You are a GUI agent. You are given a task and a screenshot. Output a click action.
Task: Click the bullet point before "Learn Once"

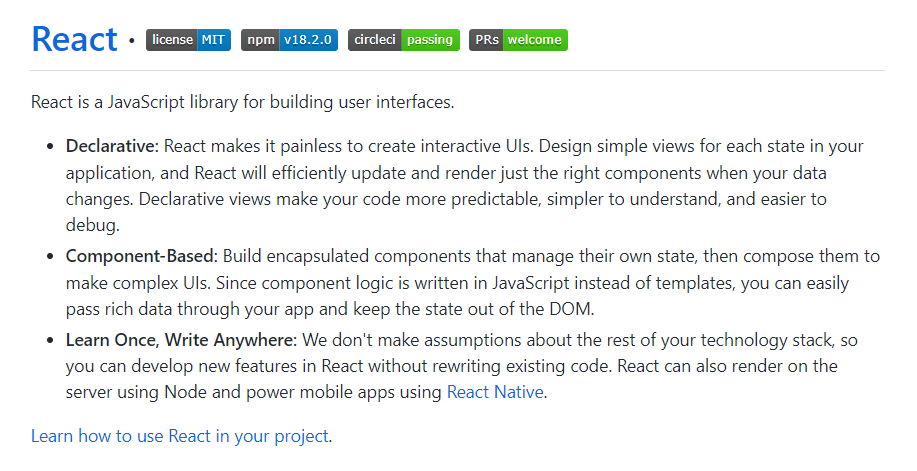pyautogui.click(x=51, y=341)
